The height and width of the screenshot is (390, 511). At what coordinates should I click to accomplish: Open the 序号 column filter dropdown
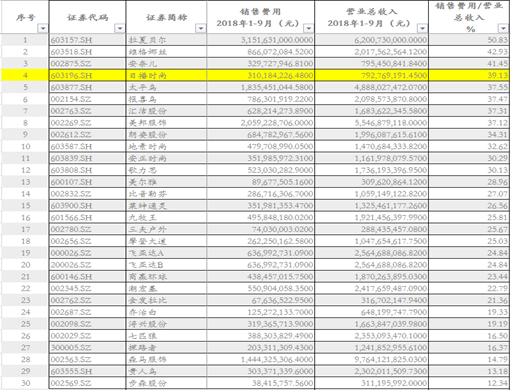click(43, 28)
